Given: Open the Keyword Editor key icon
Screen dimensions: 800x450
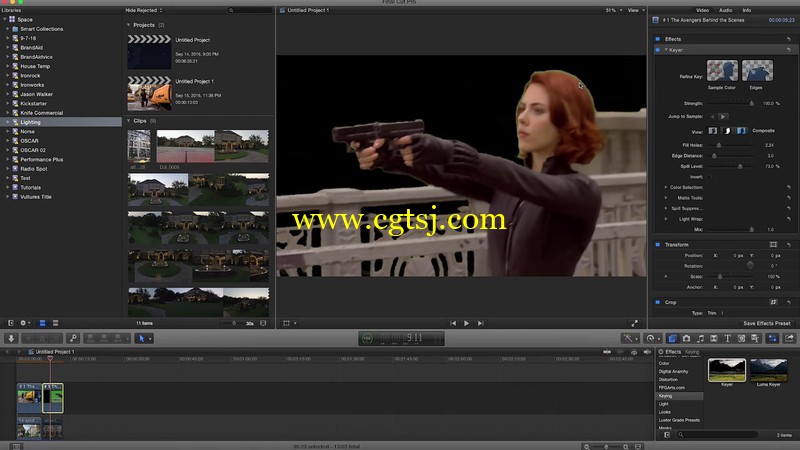Looking at the screenshot, I should (73, 338).
